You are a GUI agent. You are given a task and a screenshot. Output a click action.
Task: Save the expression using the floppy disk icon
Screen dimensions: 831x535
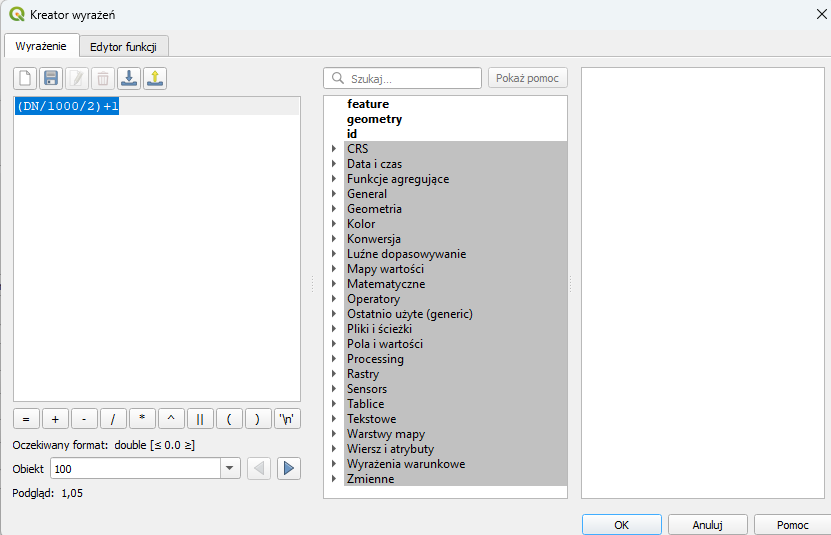(x=51, y=78)
